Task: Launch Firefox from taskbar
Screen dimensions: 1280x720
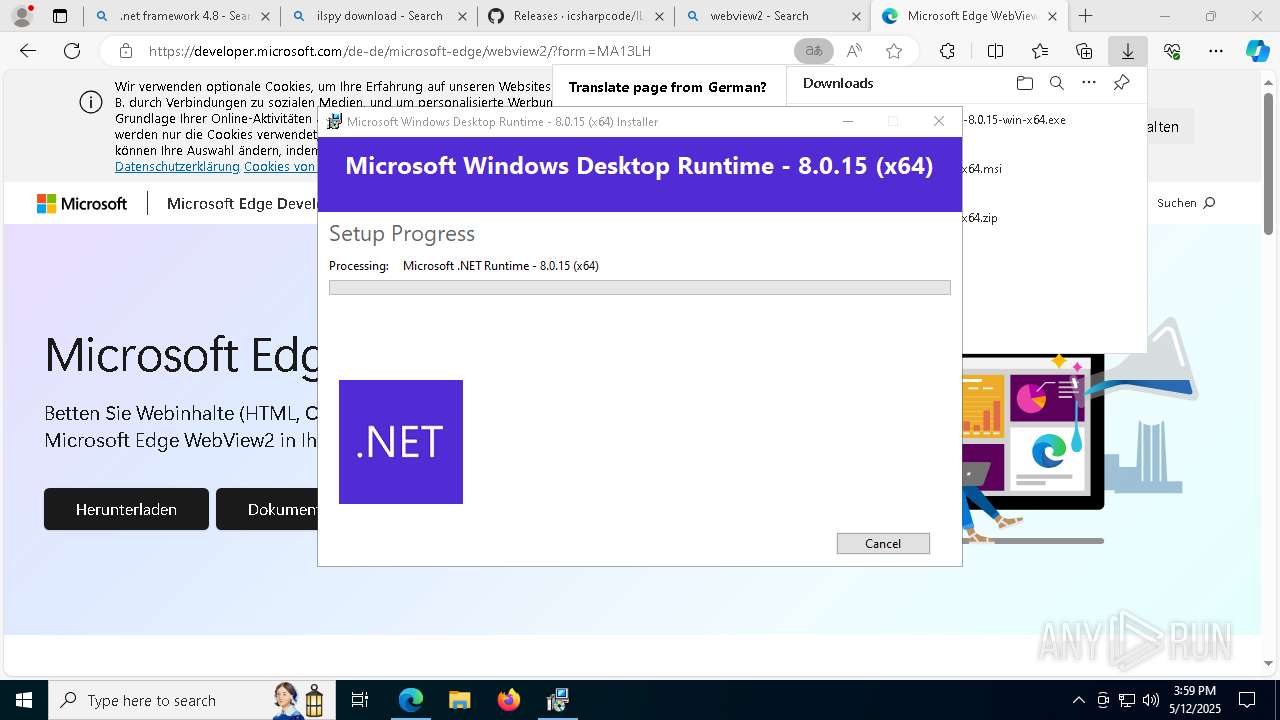Action: 508,700
